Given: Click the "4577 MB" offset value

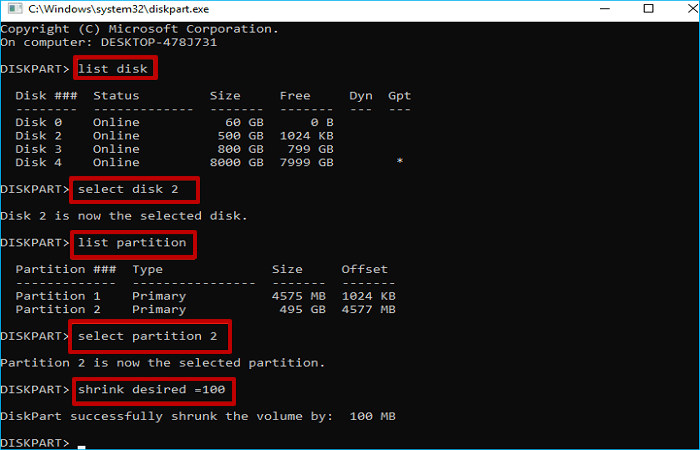Looking at the screenshot, I should pos(369,309).
